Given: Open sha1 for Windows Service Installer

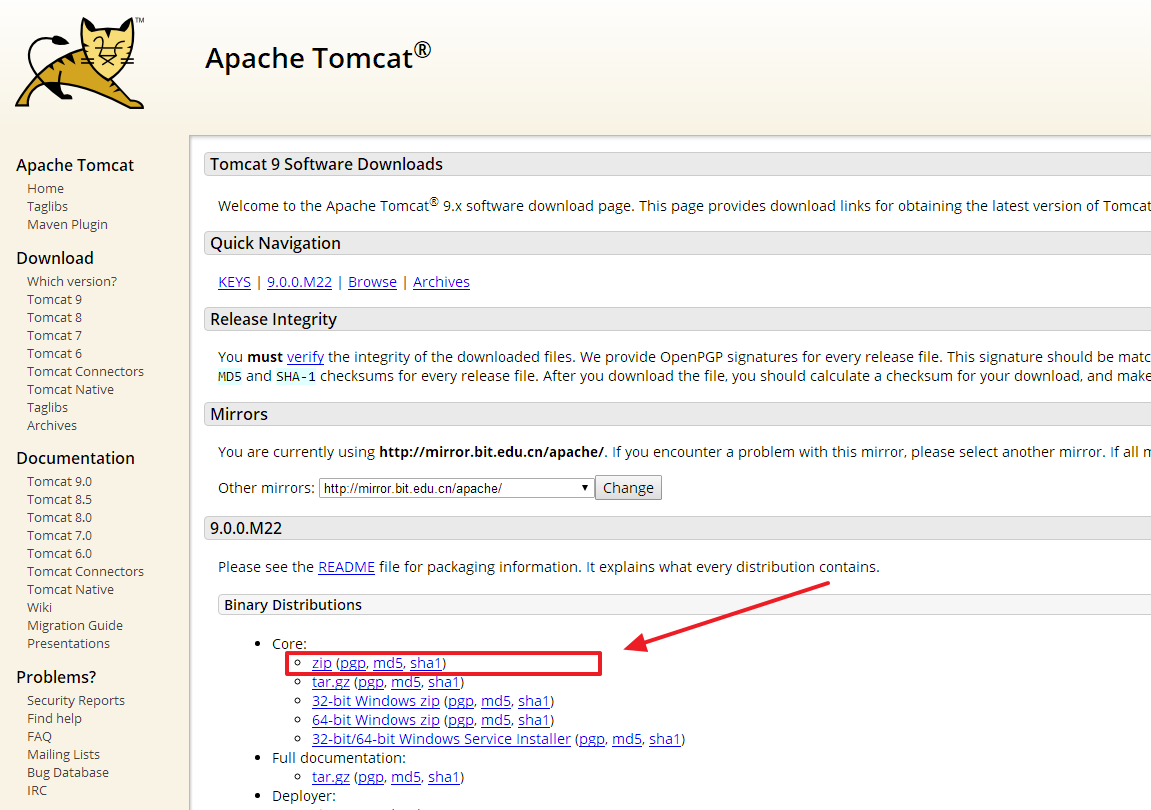Looking at the screenshot, I should coord(665,740).
